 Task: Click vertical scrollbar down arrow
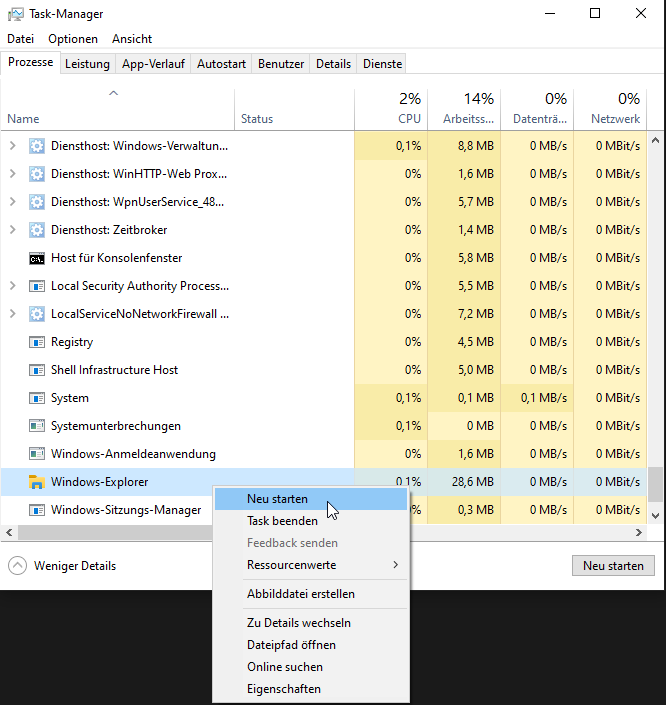click(x=655, y=516)
